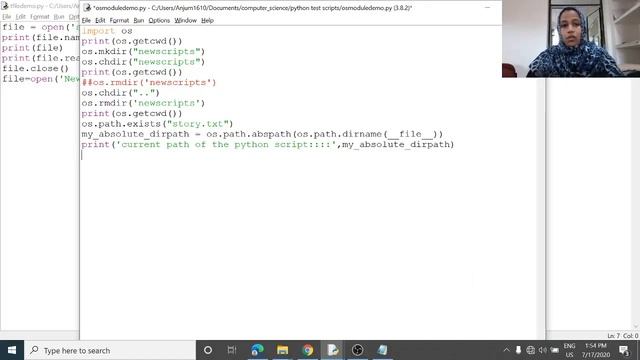Click file.close() line in filedemo.py window
This screenshot has height=360, width=640.
click(36, 69)
